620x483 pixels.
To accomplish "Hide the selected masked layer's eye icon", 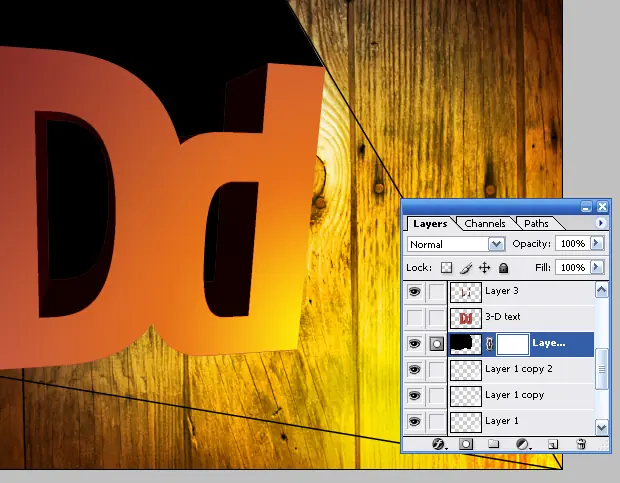I will 414,343.
